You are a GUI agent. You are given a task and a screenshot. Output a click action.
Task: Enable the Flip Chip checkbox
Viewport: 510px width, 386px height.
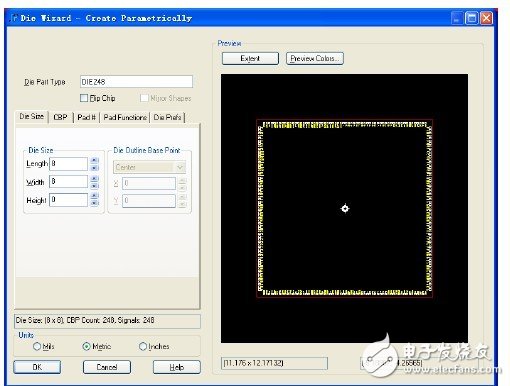pos(84,98)
